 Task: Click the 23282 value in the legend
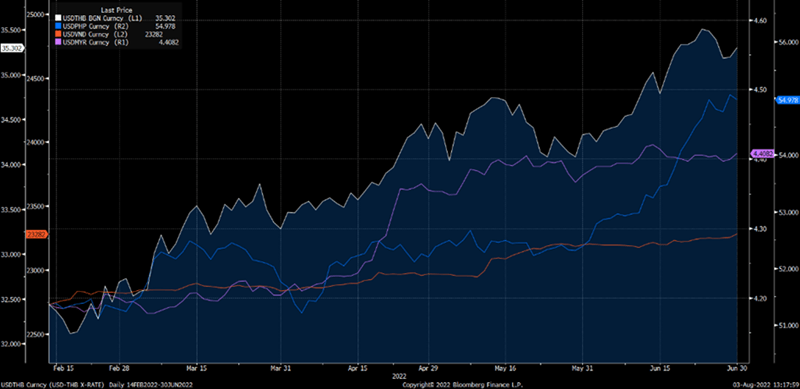click(154, 34)
